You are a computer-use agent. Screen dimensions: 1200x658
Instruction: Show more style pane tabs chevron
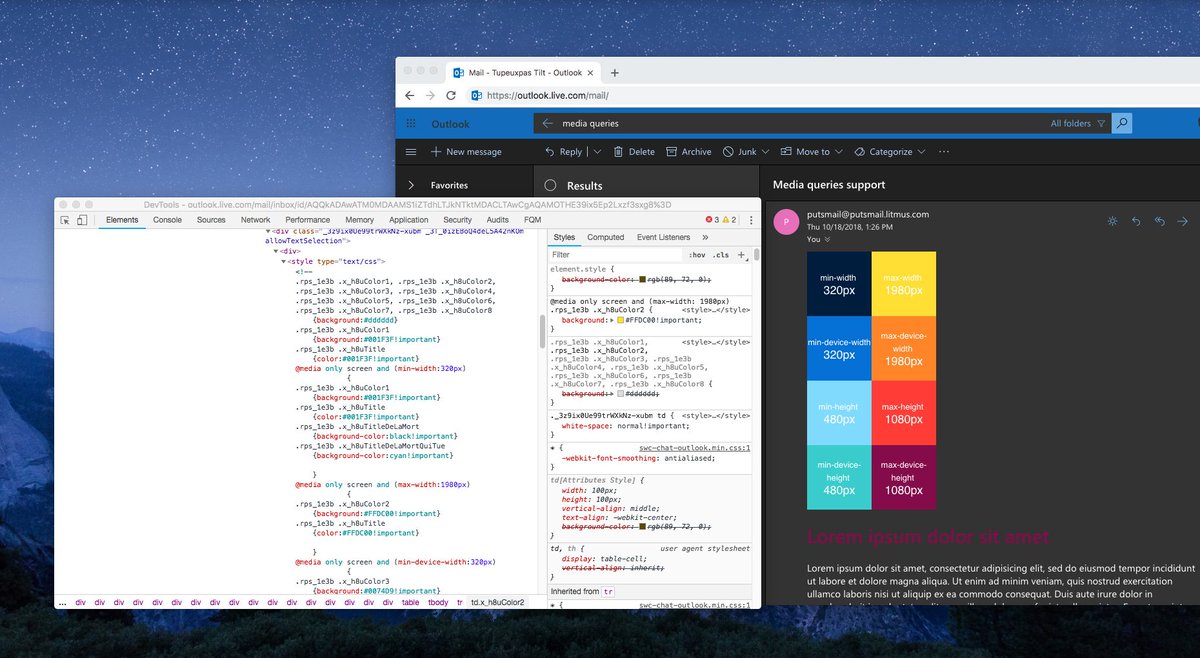[705, 238]
